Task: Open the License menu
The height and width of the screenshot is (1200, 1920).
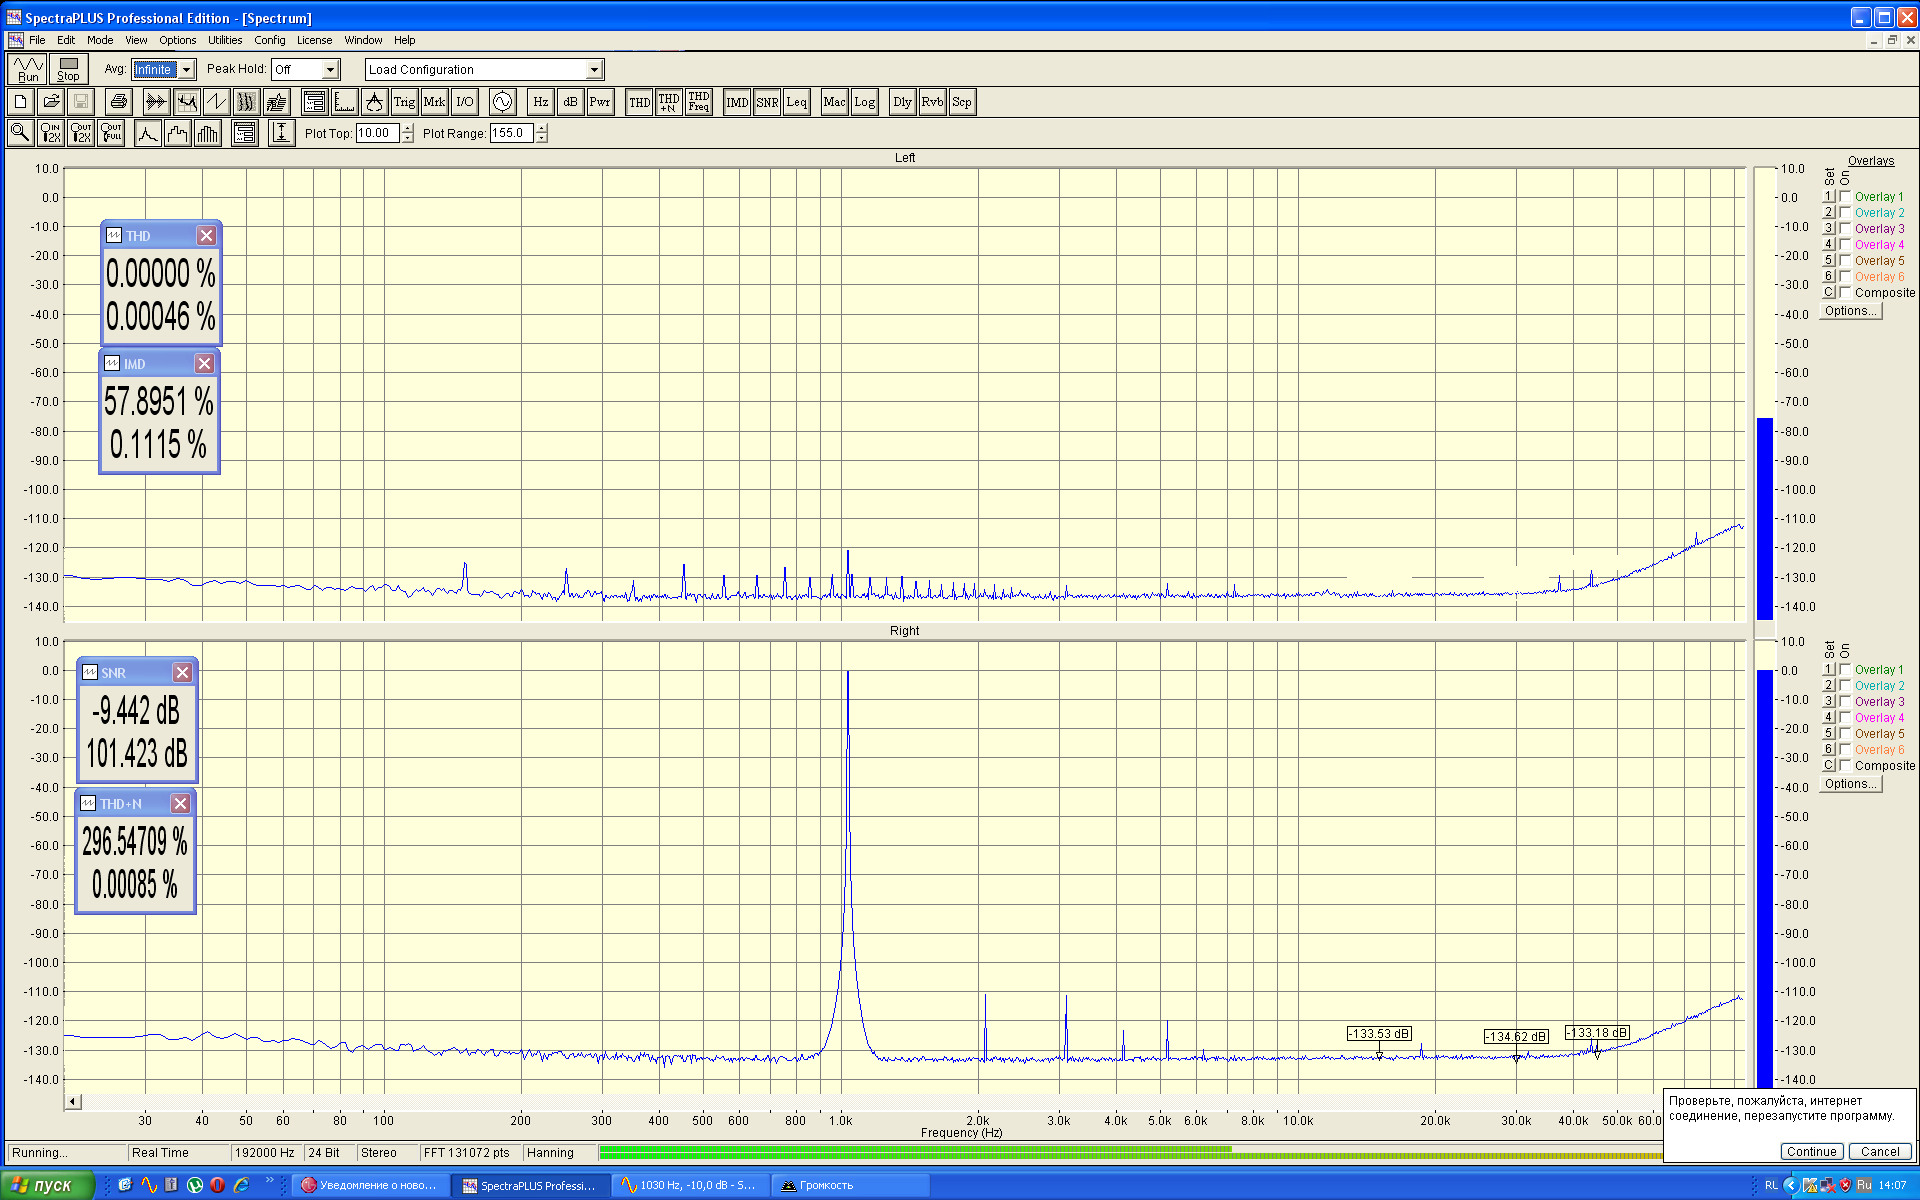Action: 314,40
